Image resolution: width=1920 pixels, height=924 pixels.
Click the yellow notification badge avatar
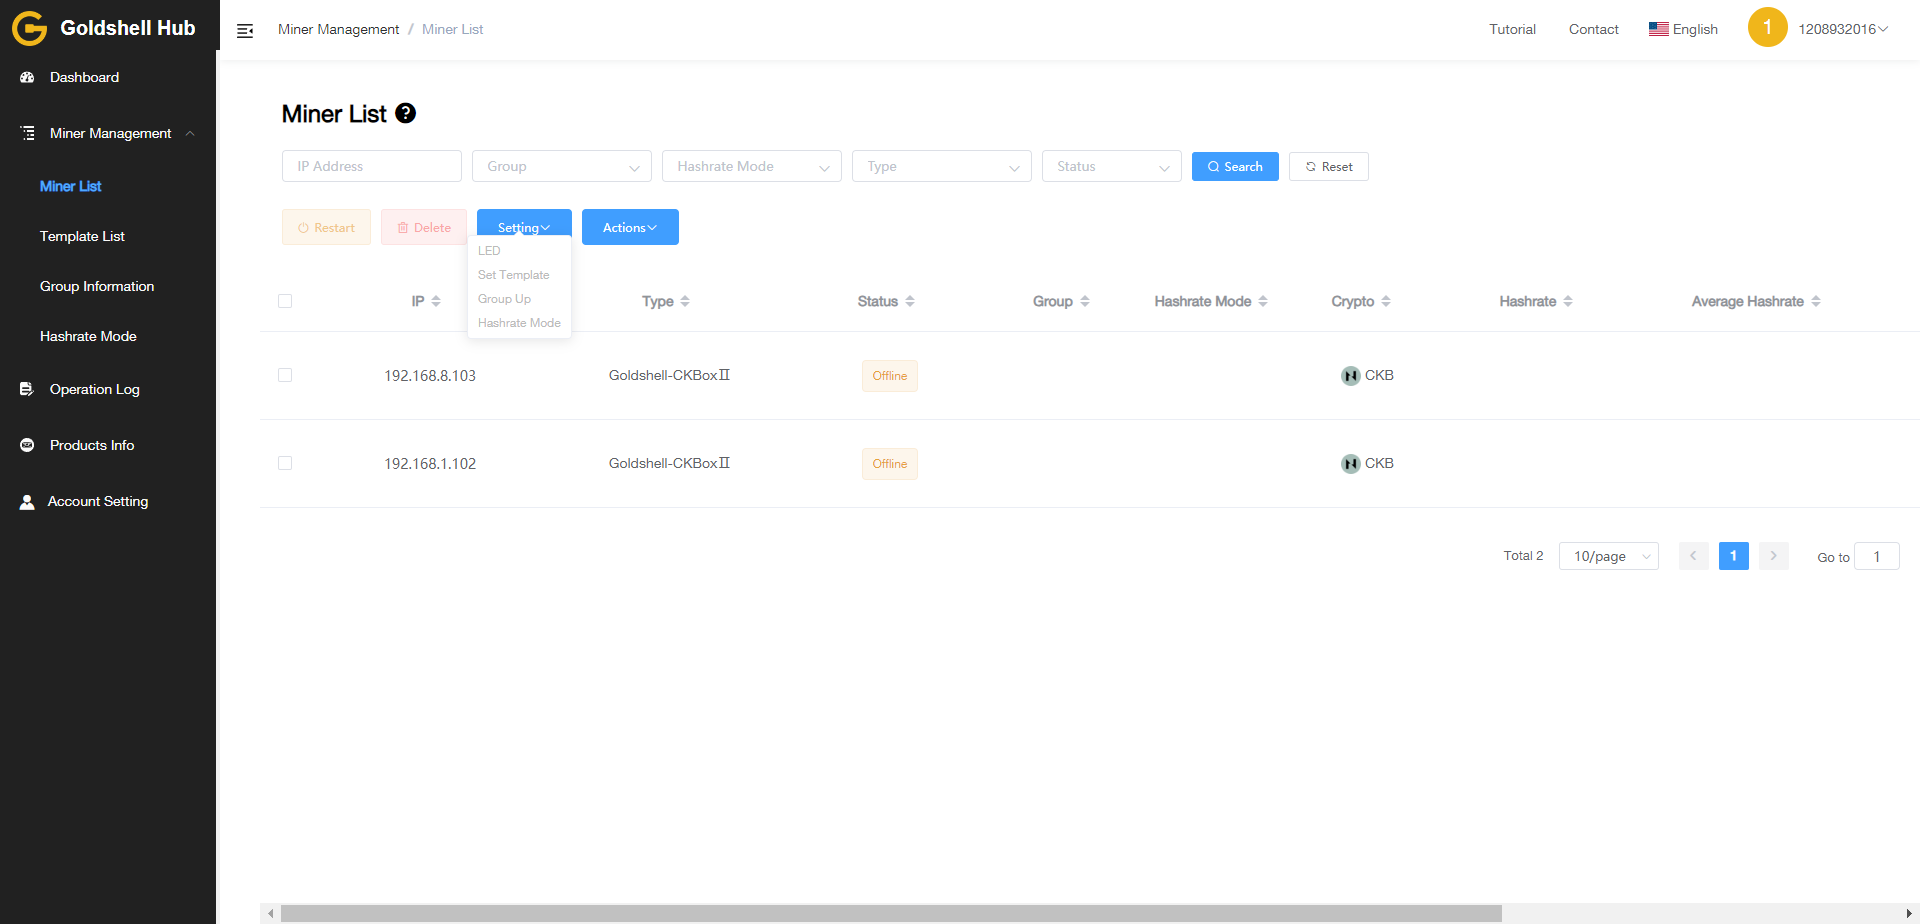click(x=1767, y=28)
